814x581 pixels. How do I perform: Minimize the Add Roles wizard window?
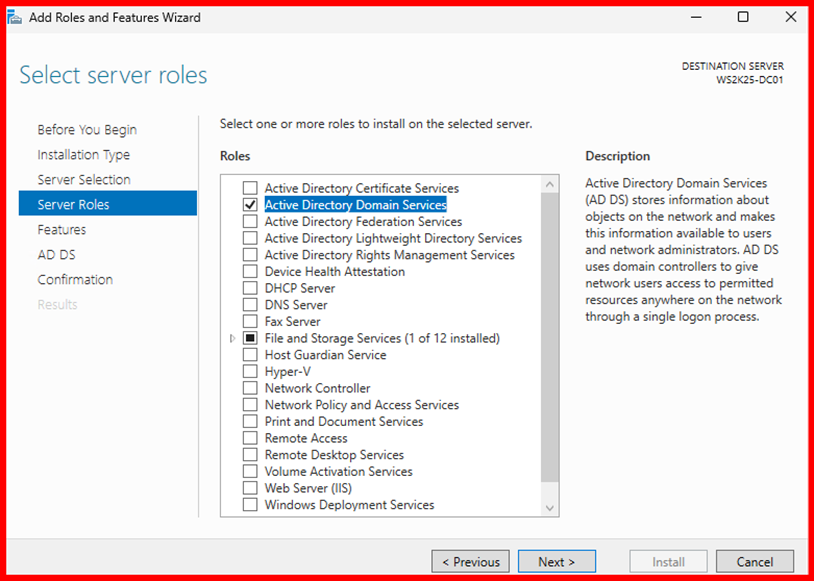click(x=696, y=17)
